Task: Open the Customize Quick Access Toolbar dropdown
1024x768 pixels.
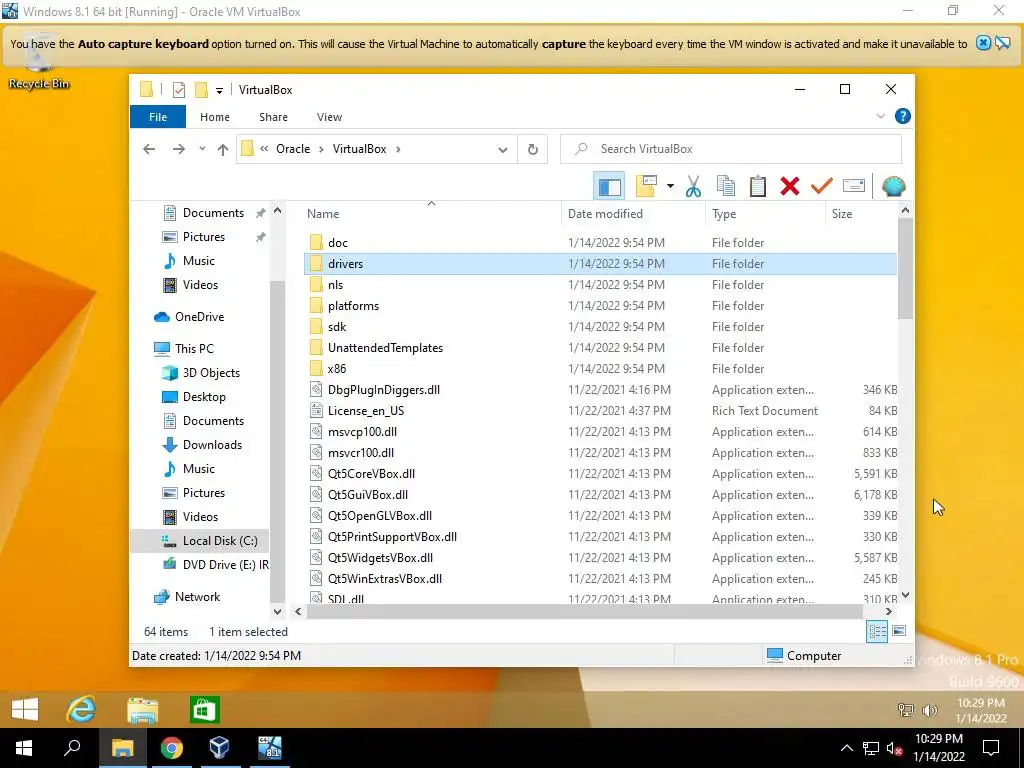Action: click(x=219, y=91)
